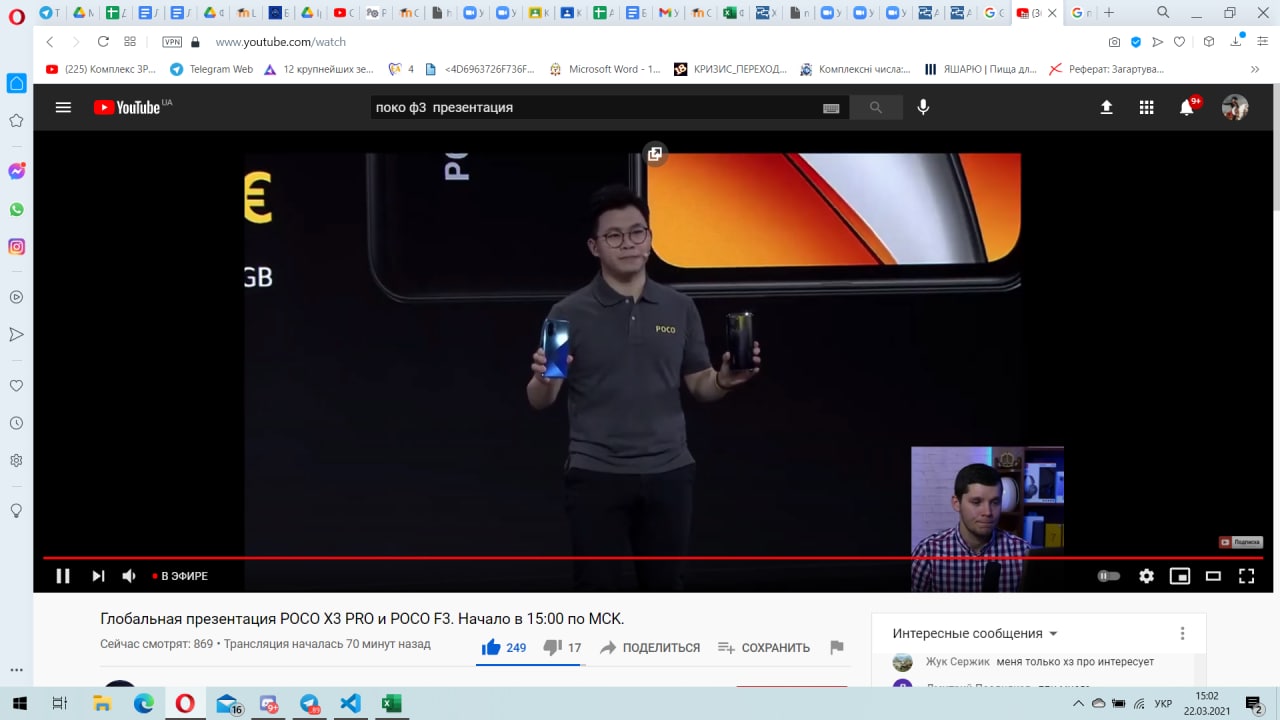Expand the Интересные сообщения chat dropdown
Viewport: 1280px width, 720px height.
(975, 633)
